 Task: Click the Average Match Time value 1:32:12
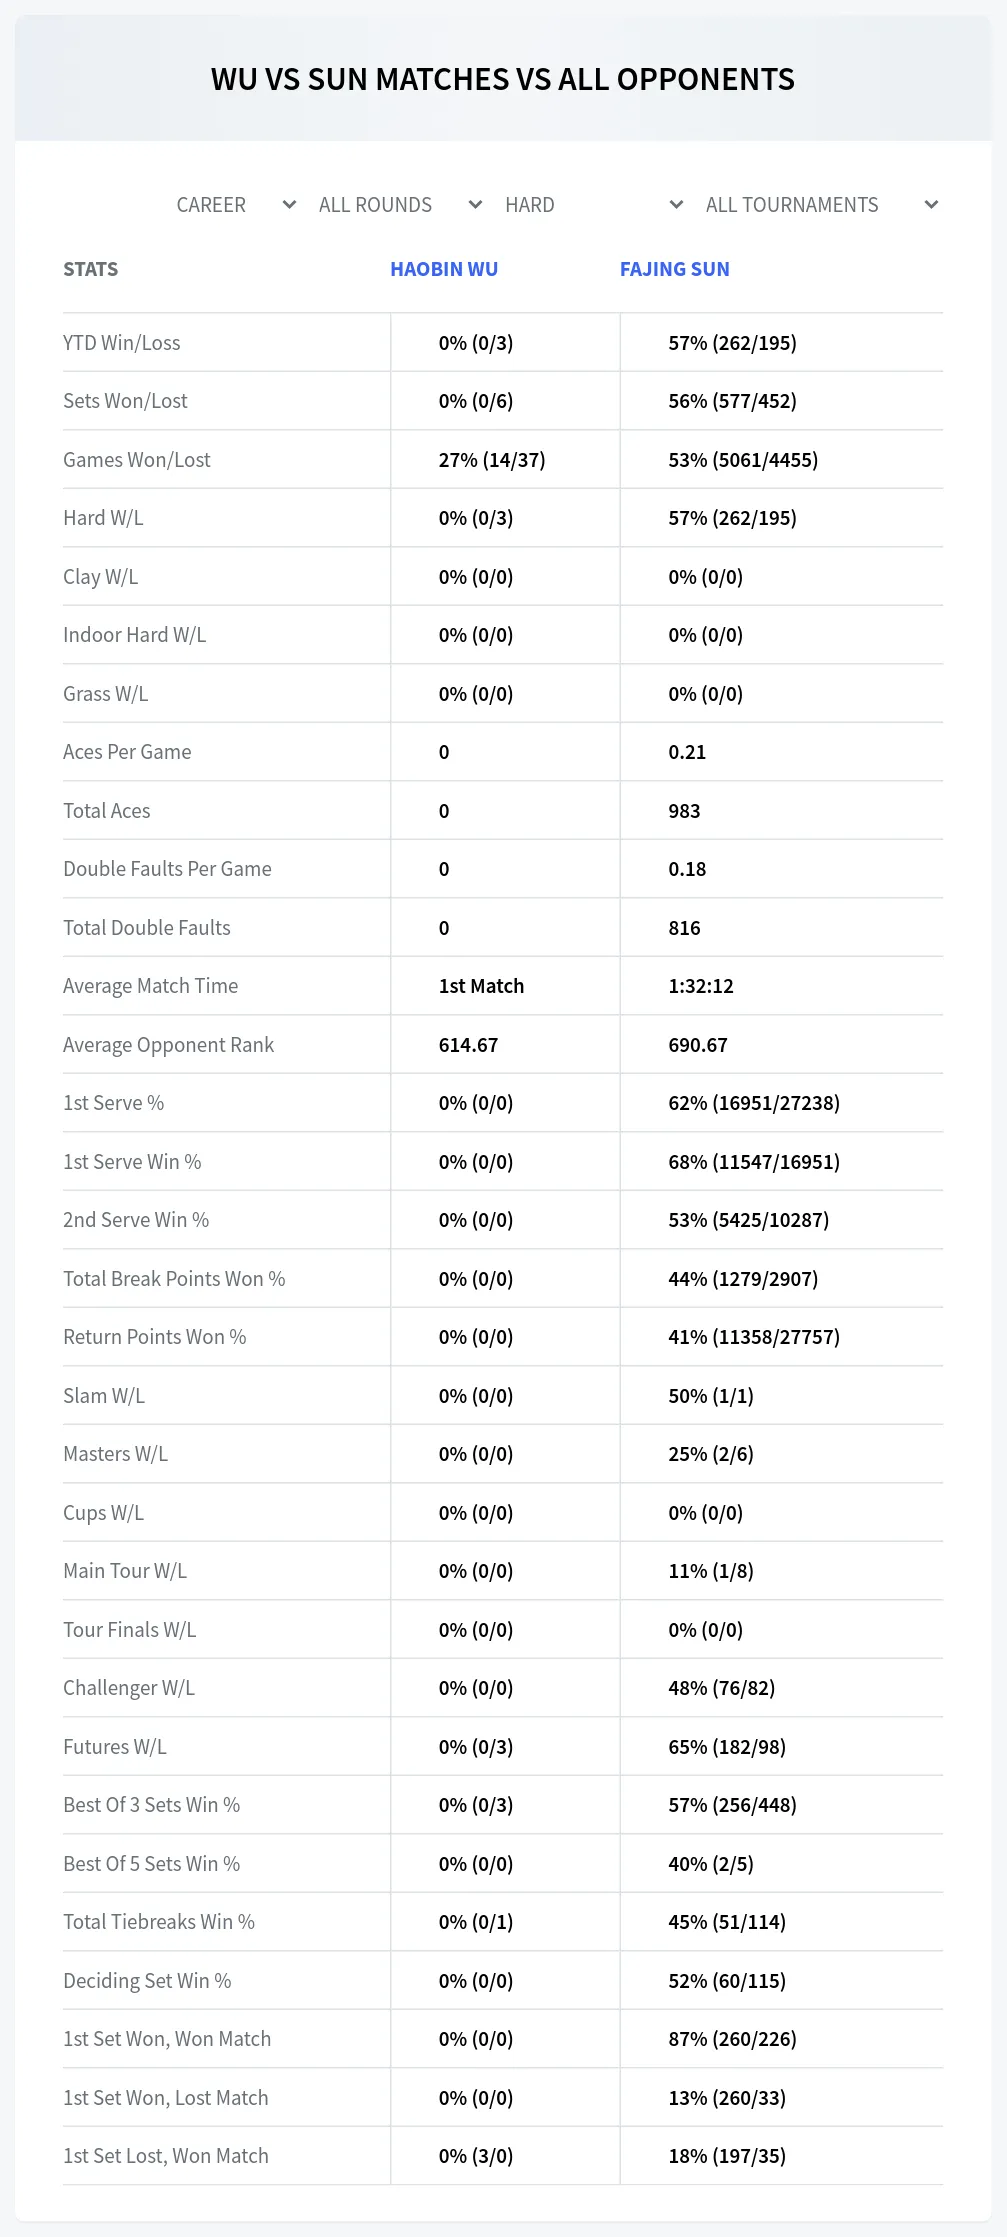pyautogui.click(x=701, y=986)
